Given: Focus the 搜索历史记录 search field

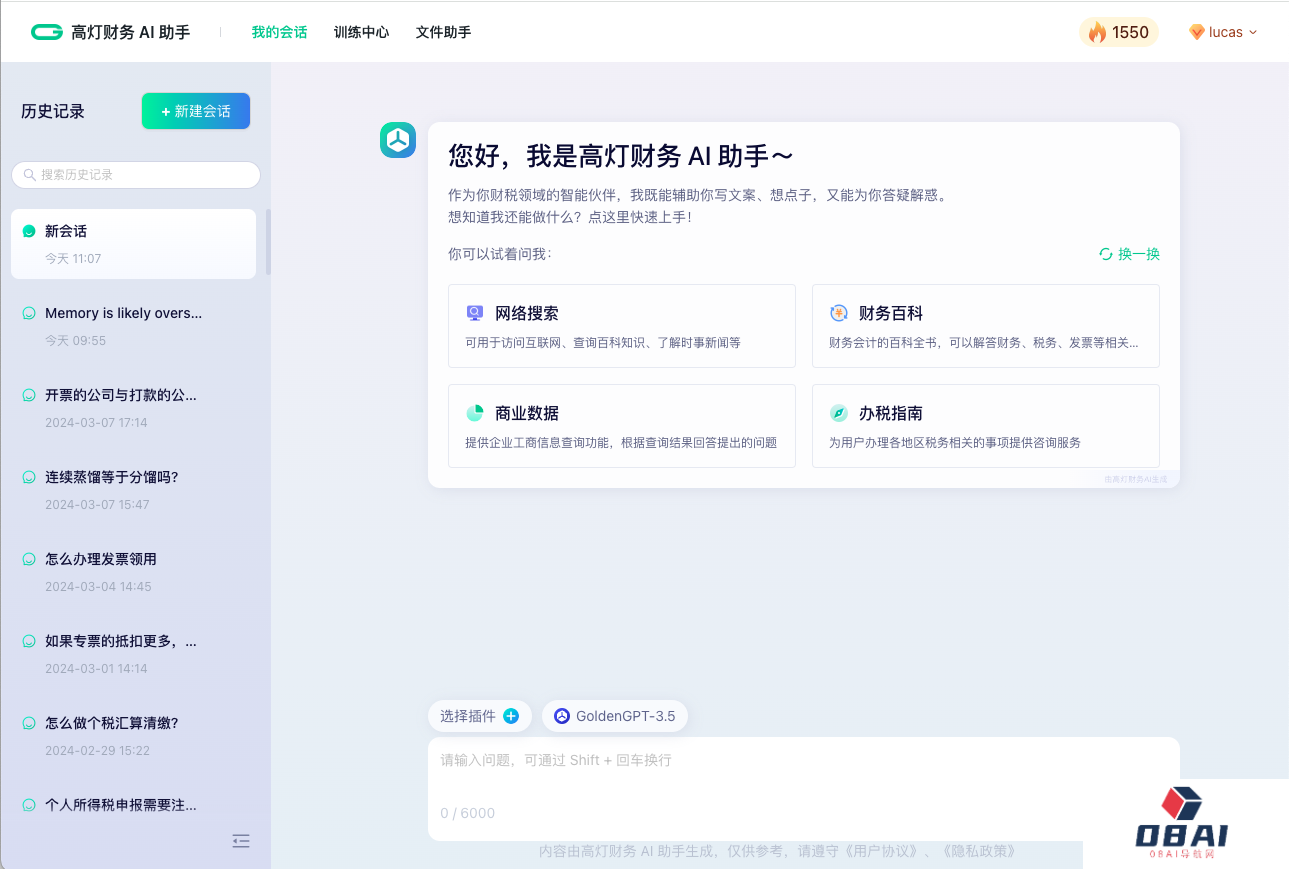Looking at the screenshot, I should pyautogui.click(x=136, y=175).
